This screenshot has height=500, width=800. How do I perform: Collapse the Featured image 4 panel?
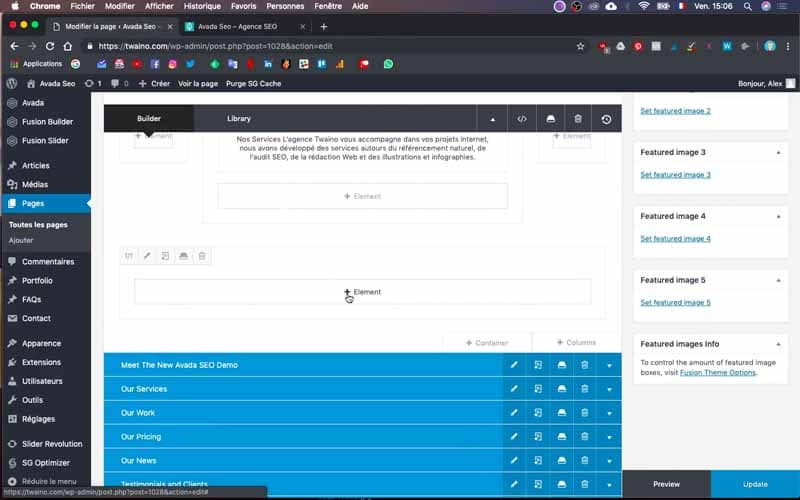[778, 216]
